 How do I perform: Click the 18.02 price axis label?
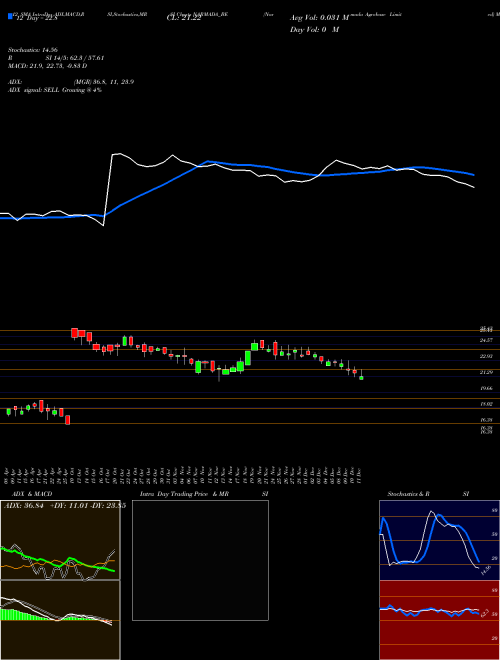point(487,404)
